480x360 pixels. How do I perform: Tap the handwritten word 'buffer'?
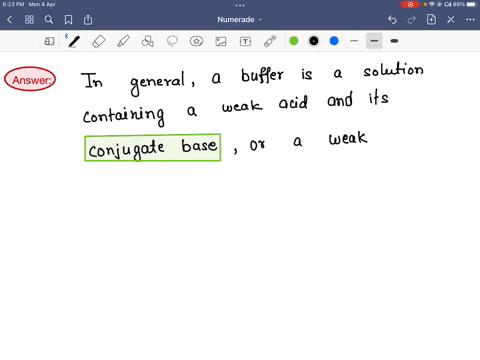pyautogui.click(x=263, y=76)
